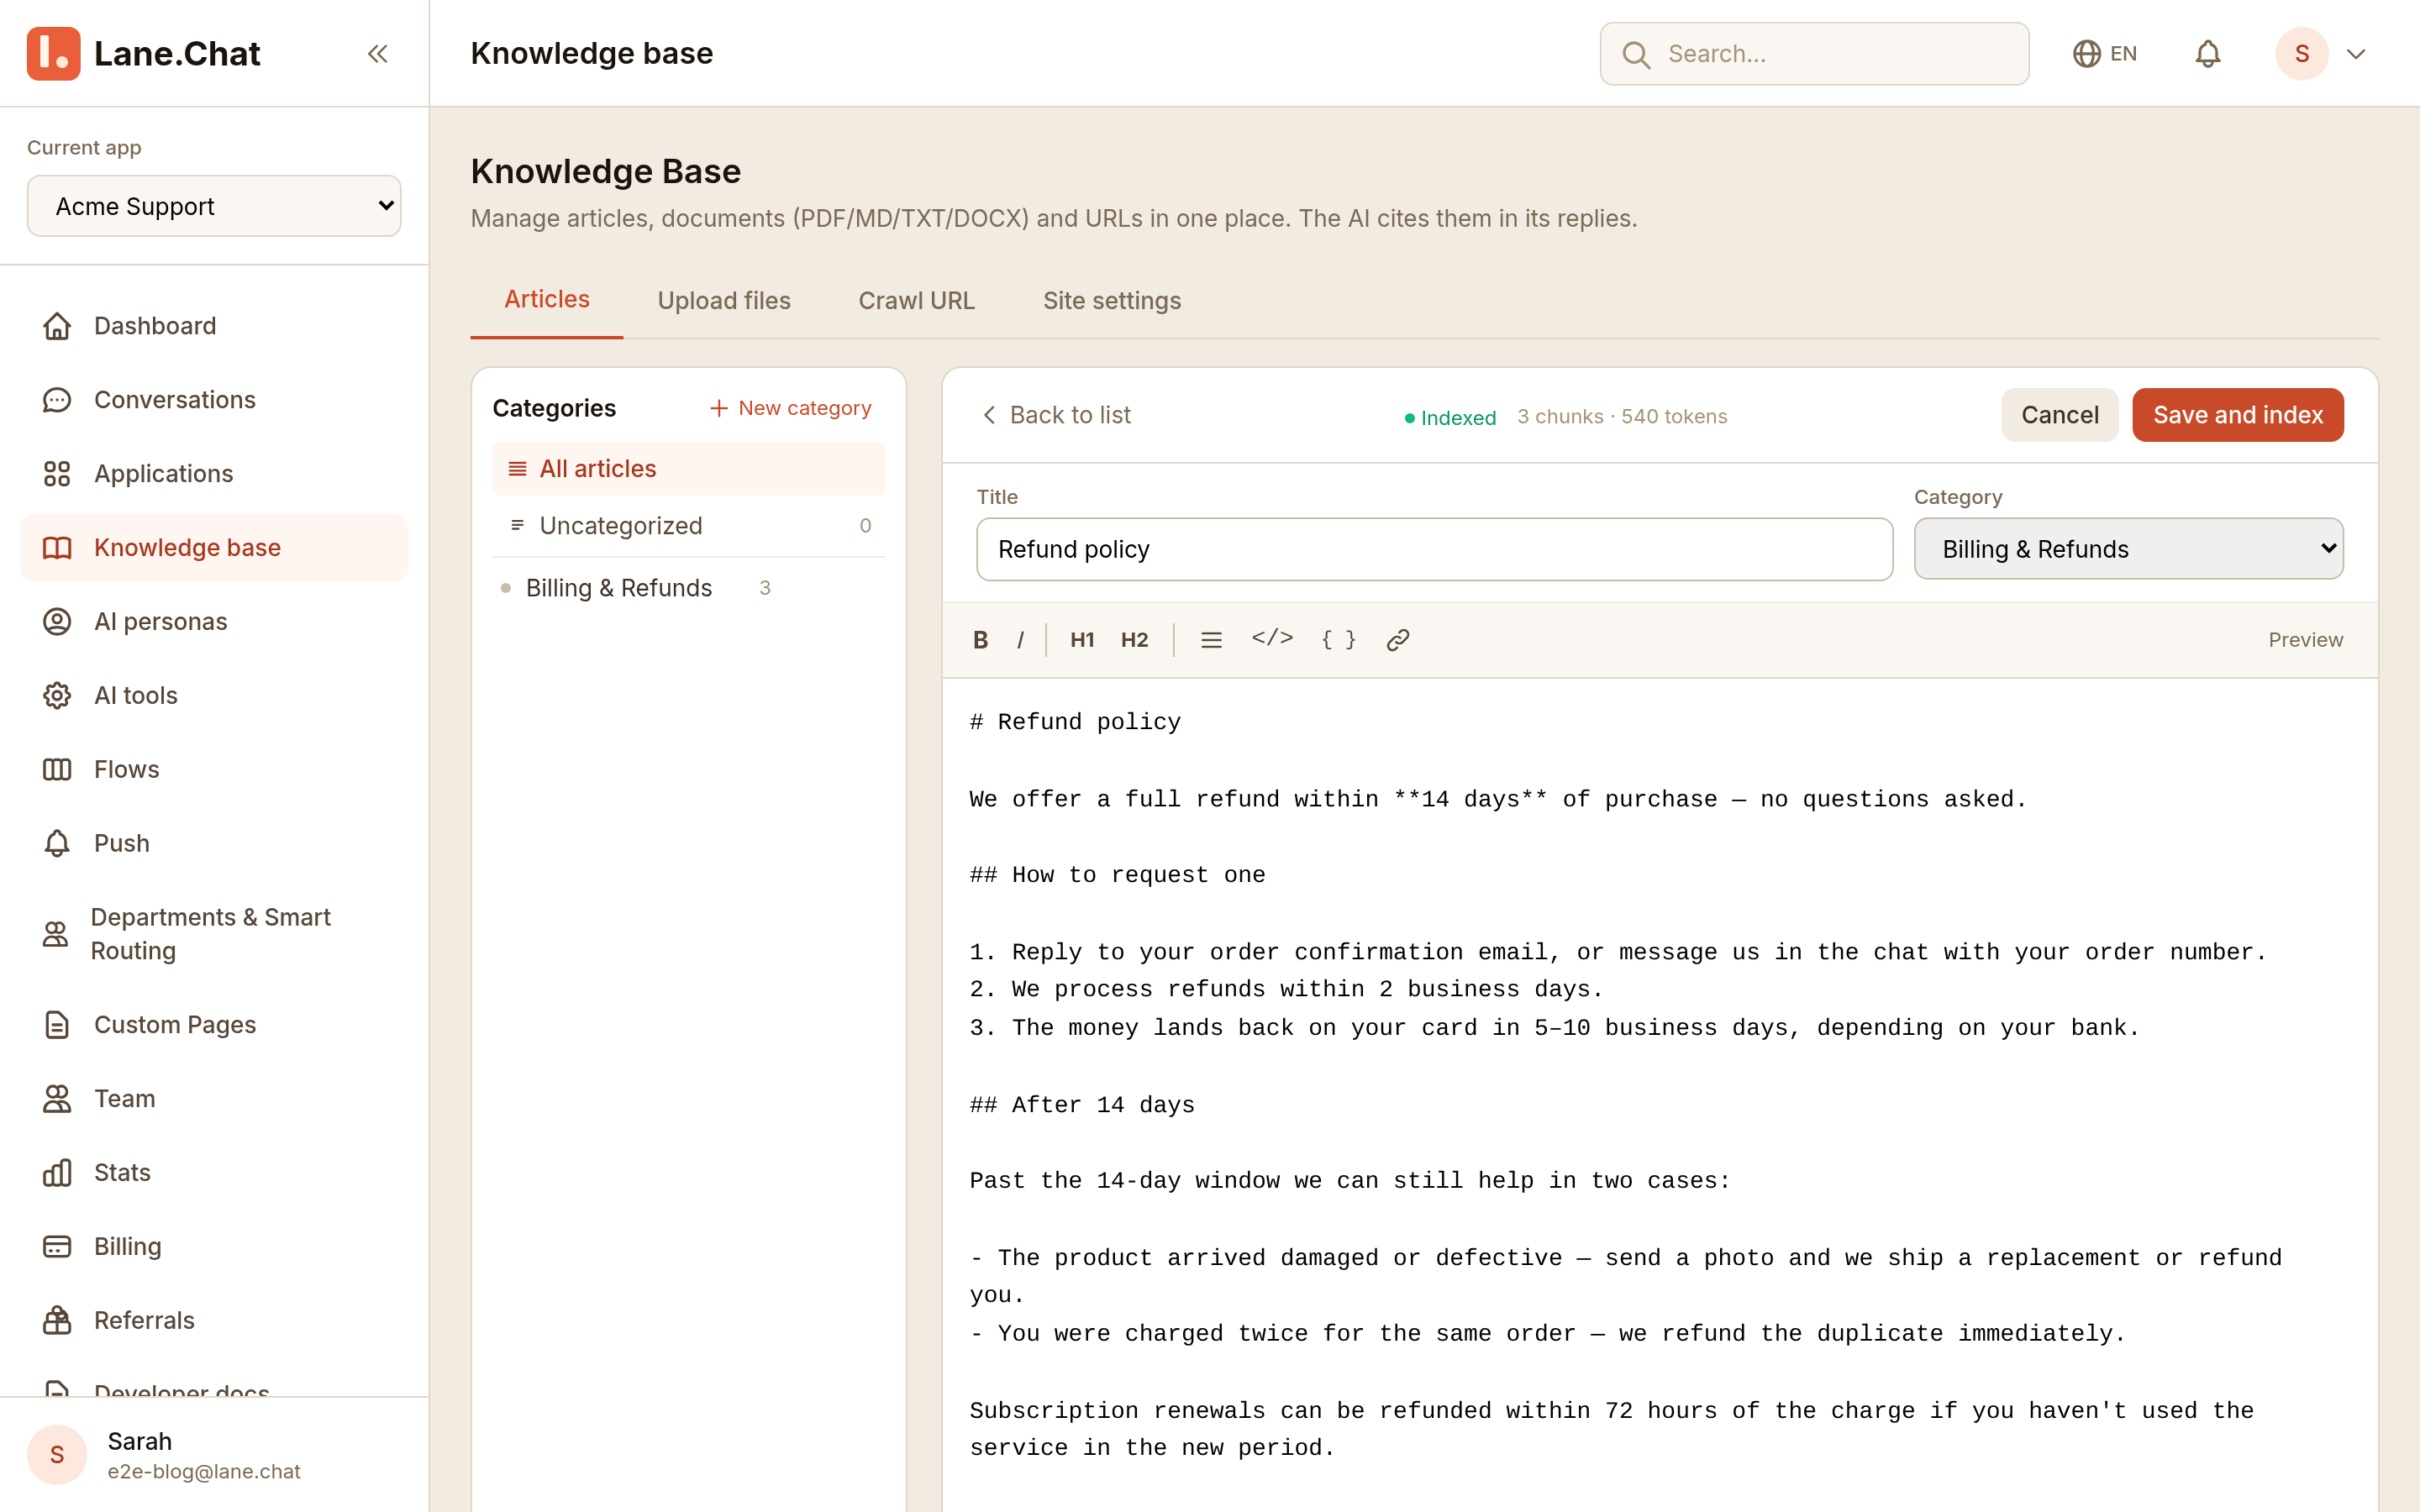Image resolution: width=2420 pixels, height=1512 pixels.
Task: Click the Conversations chat bubble icon
Action: pyautogui.click(x=57, y=400)
